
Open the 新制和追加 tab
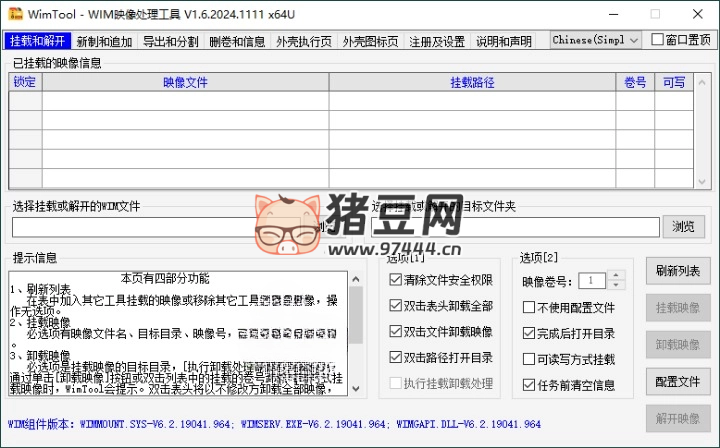104,41
